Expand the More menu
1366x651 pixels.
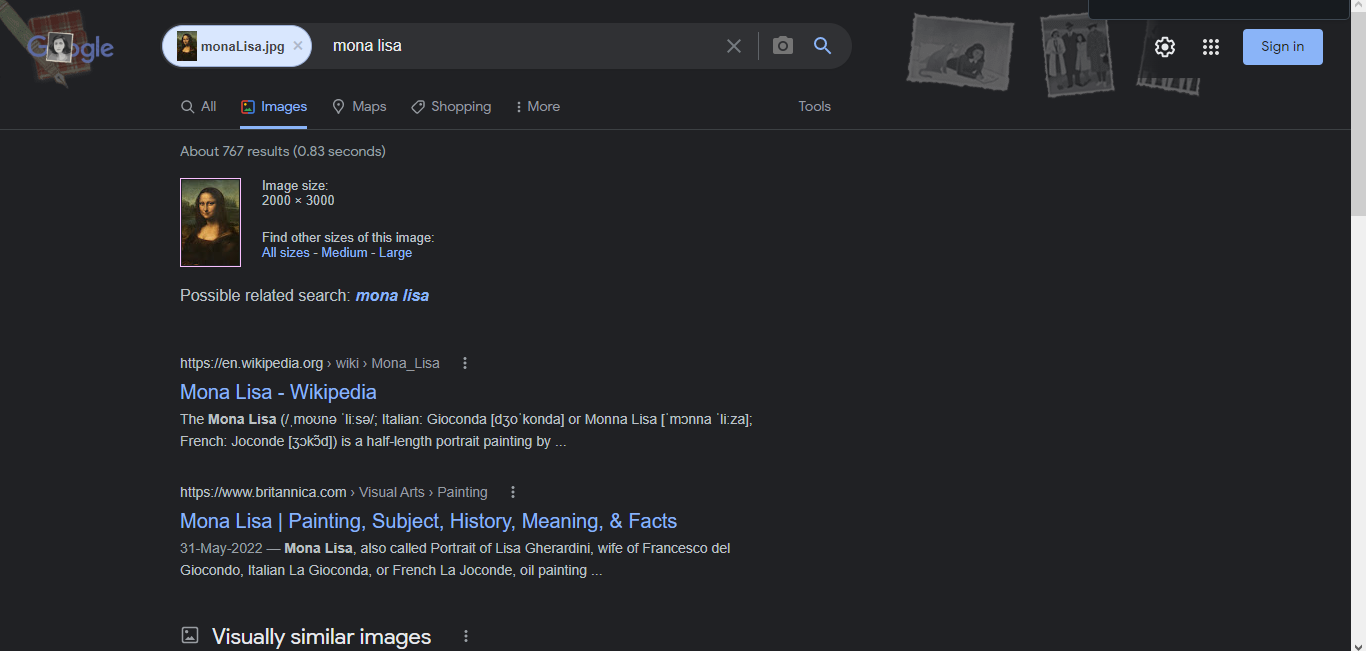[537, 107]
